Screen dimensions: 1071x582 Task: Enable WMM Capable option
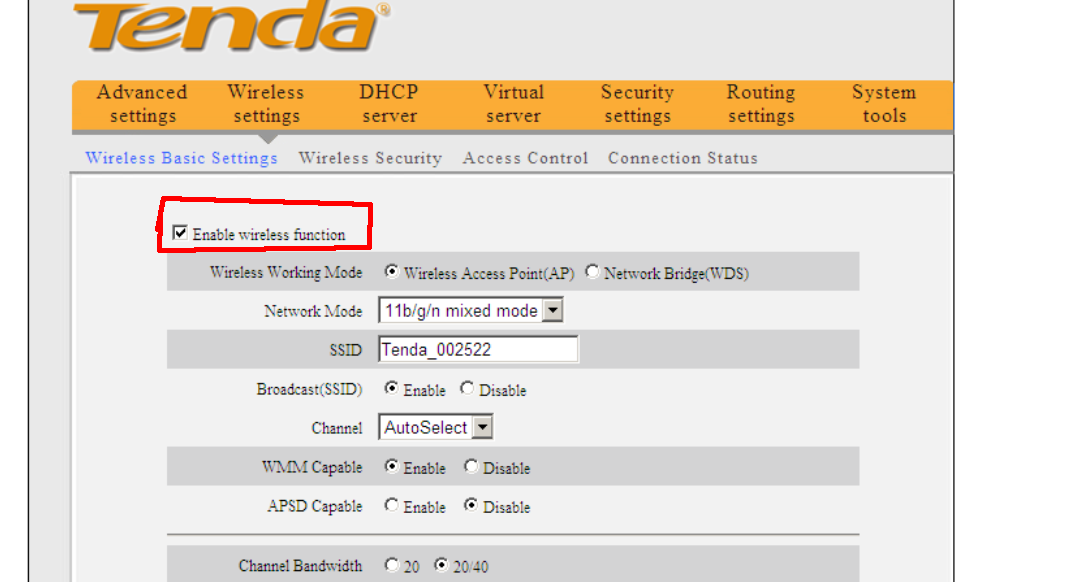(391, 467)
